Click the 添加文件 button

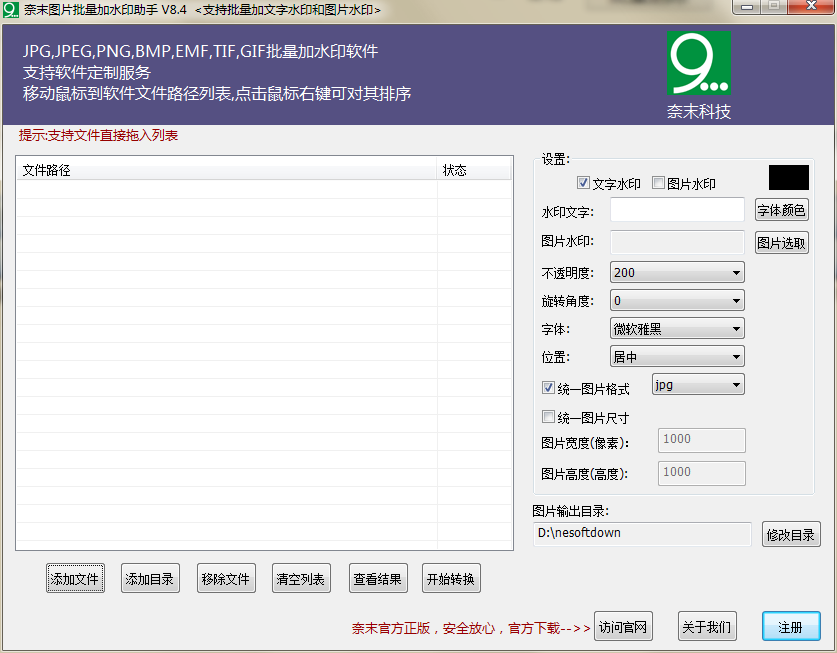coord(75,577)
